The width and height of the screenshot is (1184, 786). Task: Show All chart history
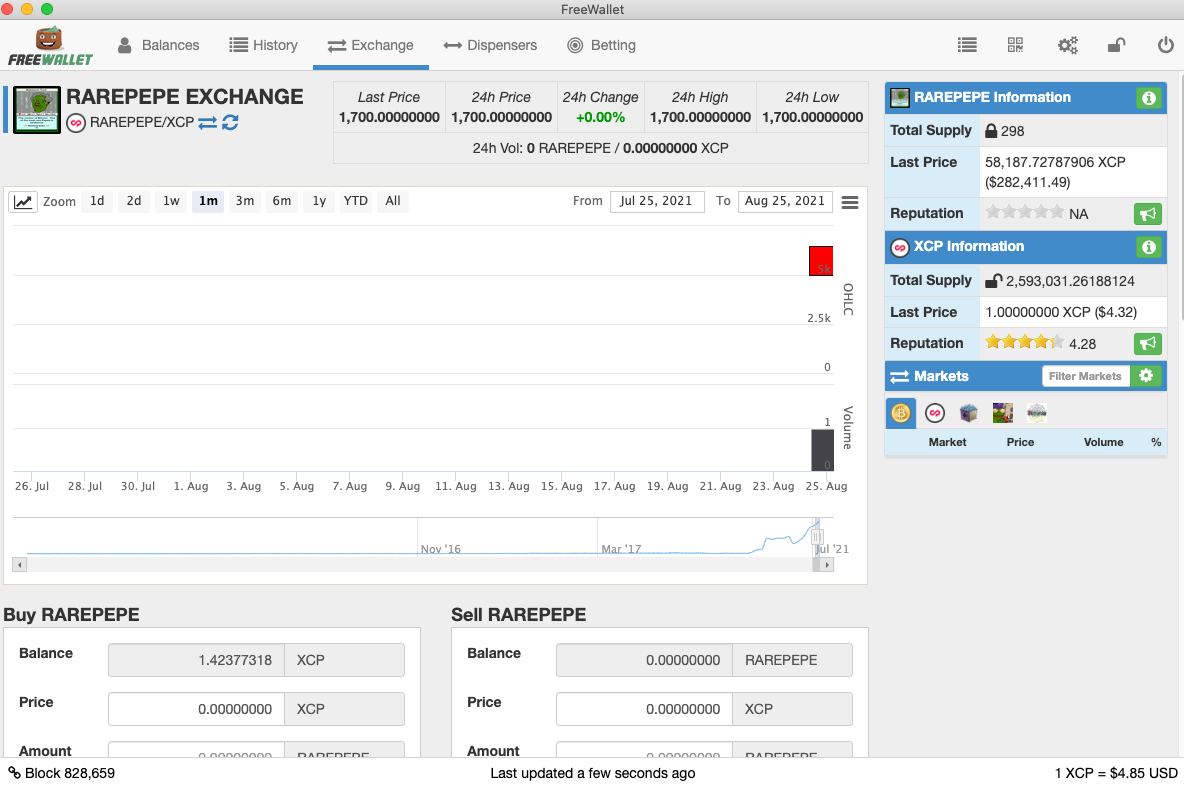[x=393, y=201]
